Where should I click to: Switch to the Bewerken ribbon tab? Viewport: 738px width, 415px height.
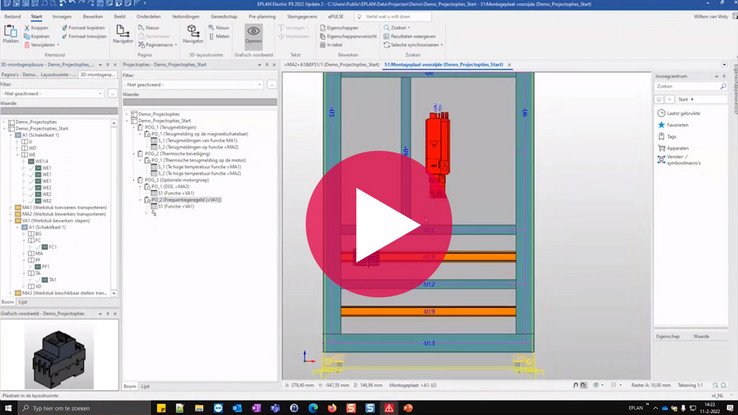(x=93, y=16)
